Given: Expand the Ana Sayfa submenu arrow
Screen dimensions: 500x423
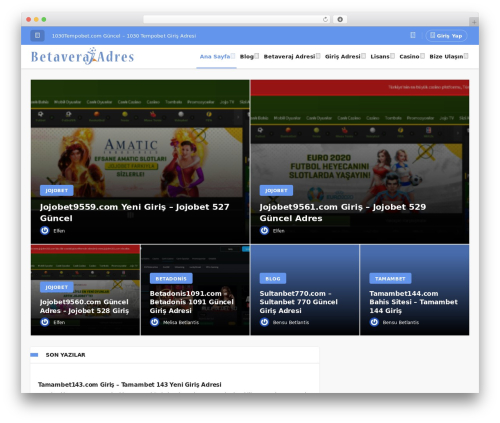Looking at the screenshot, I should (233, 56).
